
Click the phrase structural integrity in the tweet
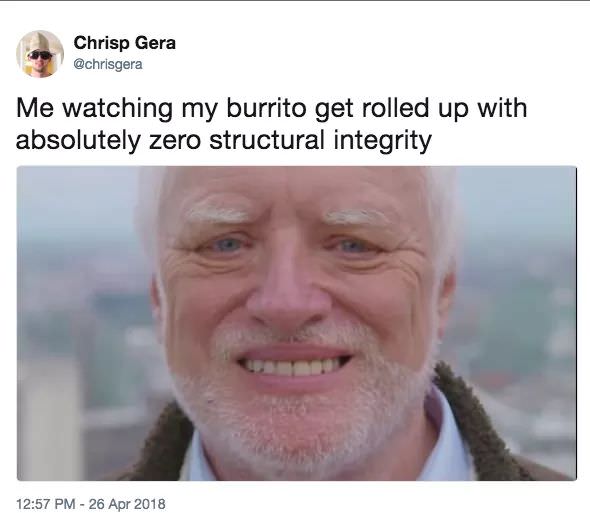pyautogui.click(x=320, y=140)
